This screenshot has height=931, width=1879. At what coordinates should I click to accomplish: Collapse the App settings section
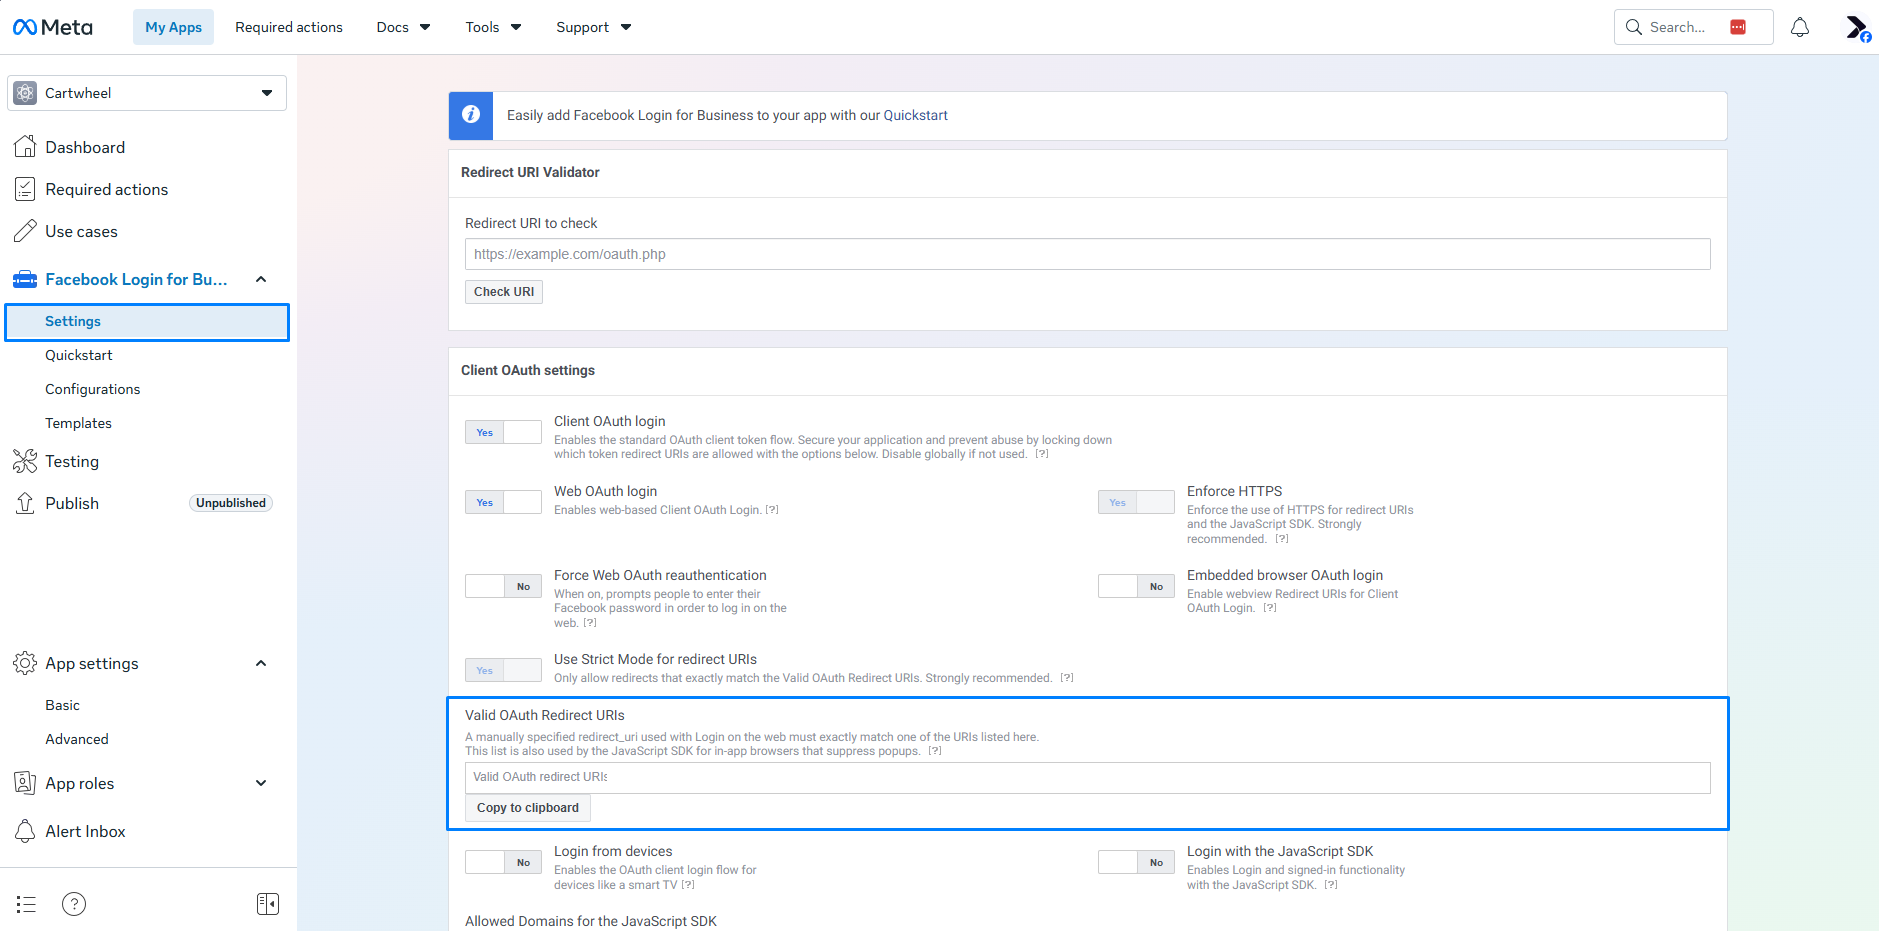pos(261,663)
